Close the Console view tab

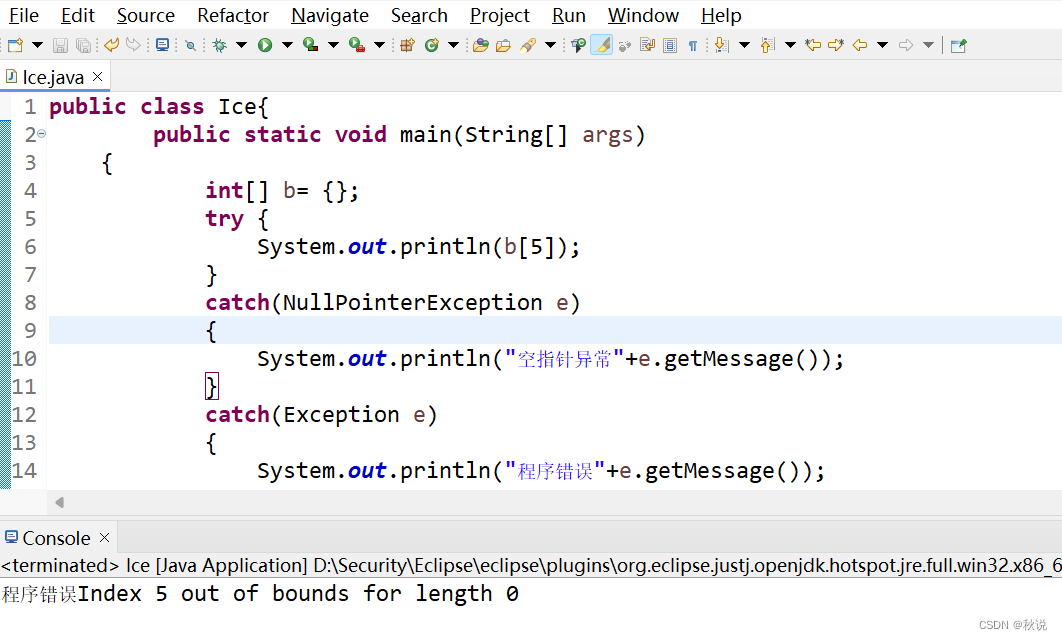(104, 537)
